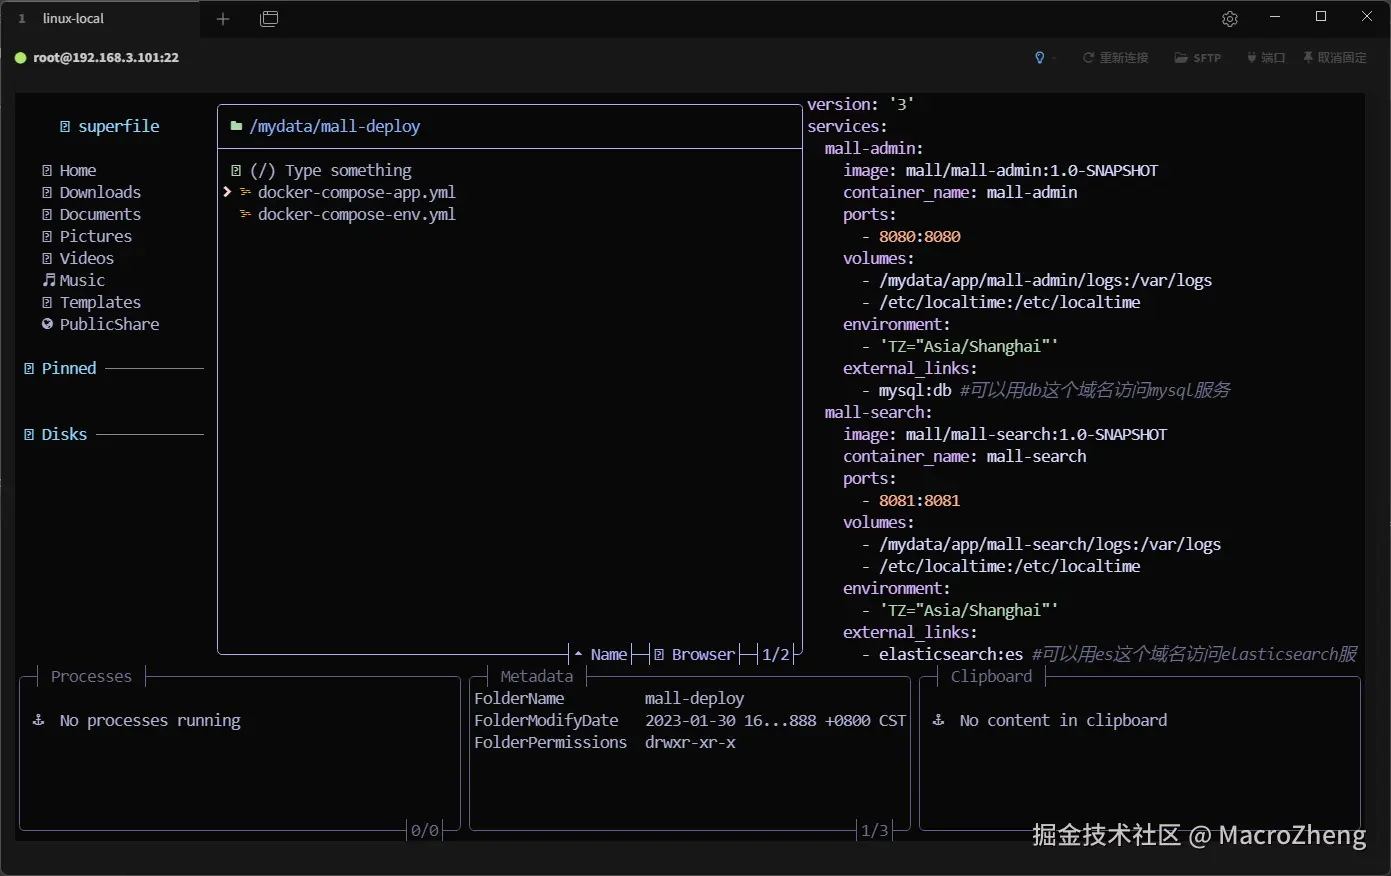
Task: Select docker-compose-app.yml file
Action: click(356, 192)
